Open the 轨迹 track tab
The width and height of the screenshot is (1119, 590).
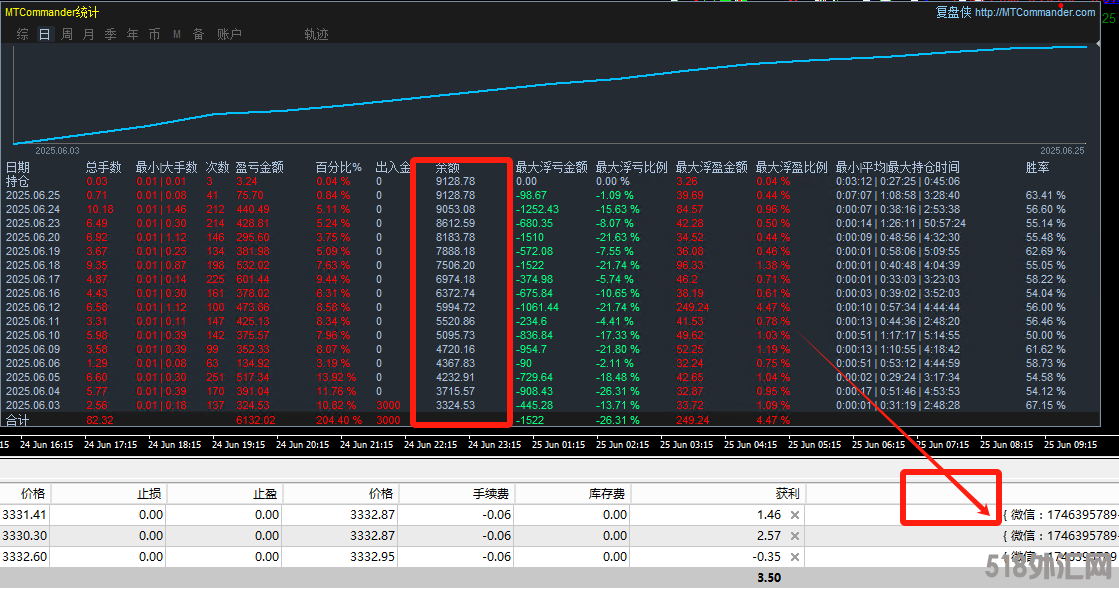coord(316,34)
